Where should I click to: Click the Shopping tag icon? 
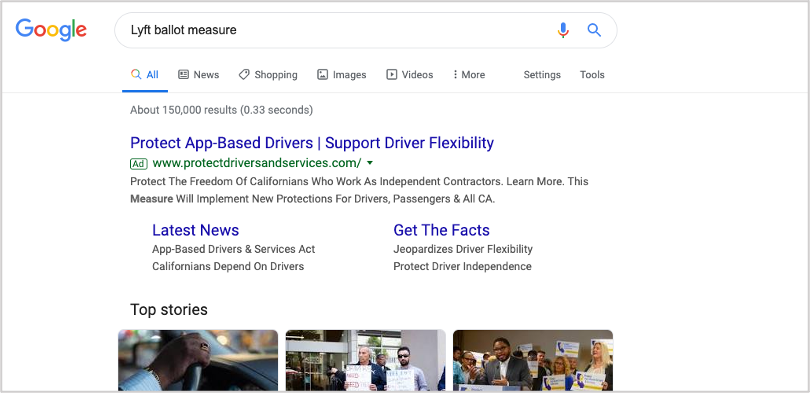pos(244,74)
